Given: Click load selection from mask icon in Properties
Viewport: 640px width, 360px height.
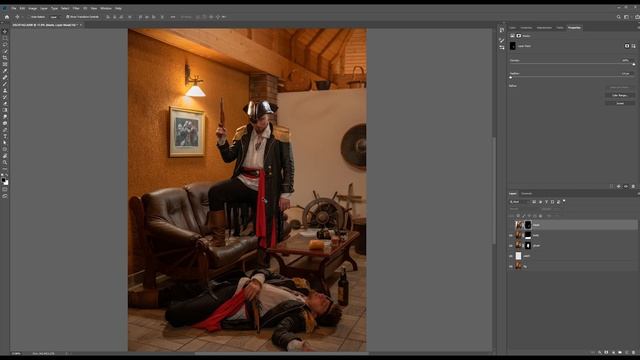Looking at the screenshot, I should point(611,186).
